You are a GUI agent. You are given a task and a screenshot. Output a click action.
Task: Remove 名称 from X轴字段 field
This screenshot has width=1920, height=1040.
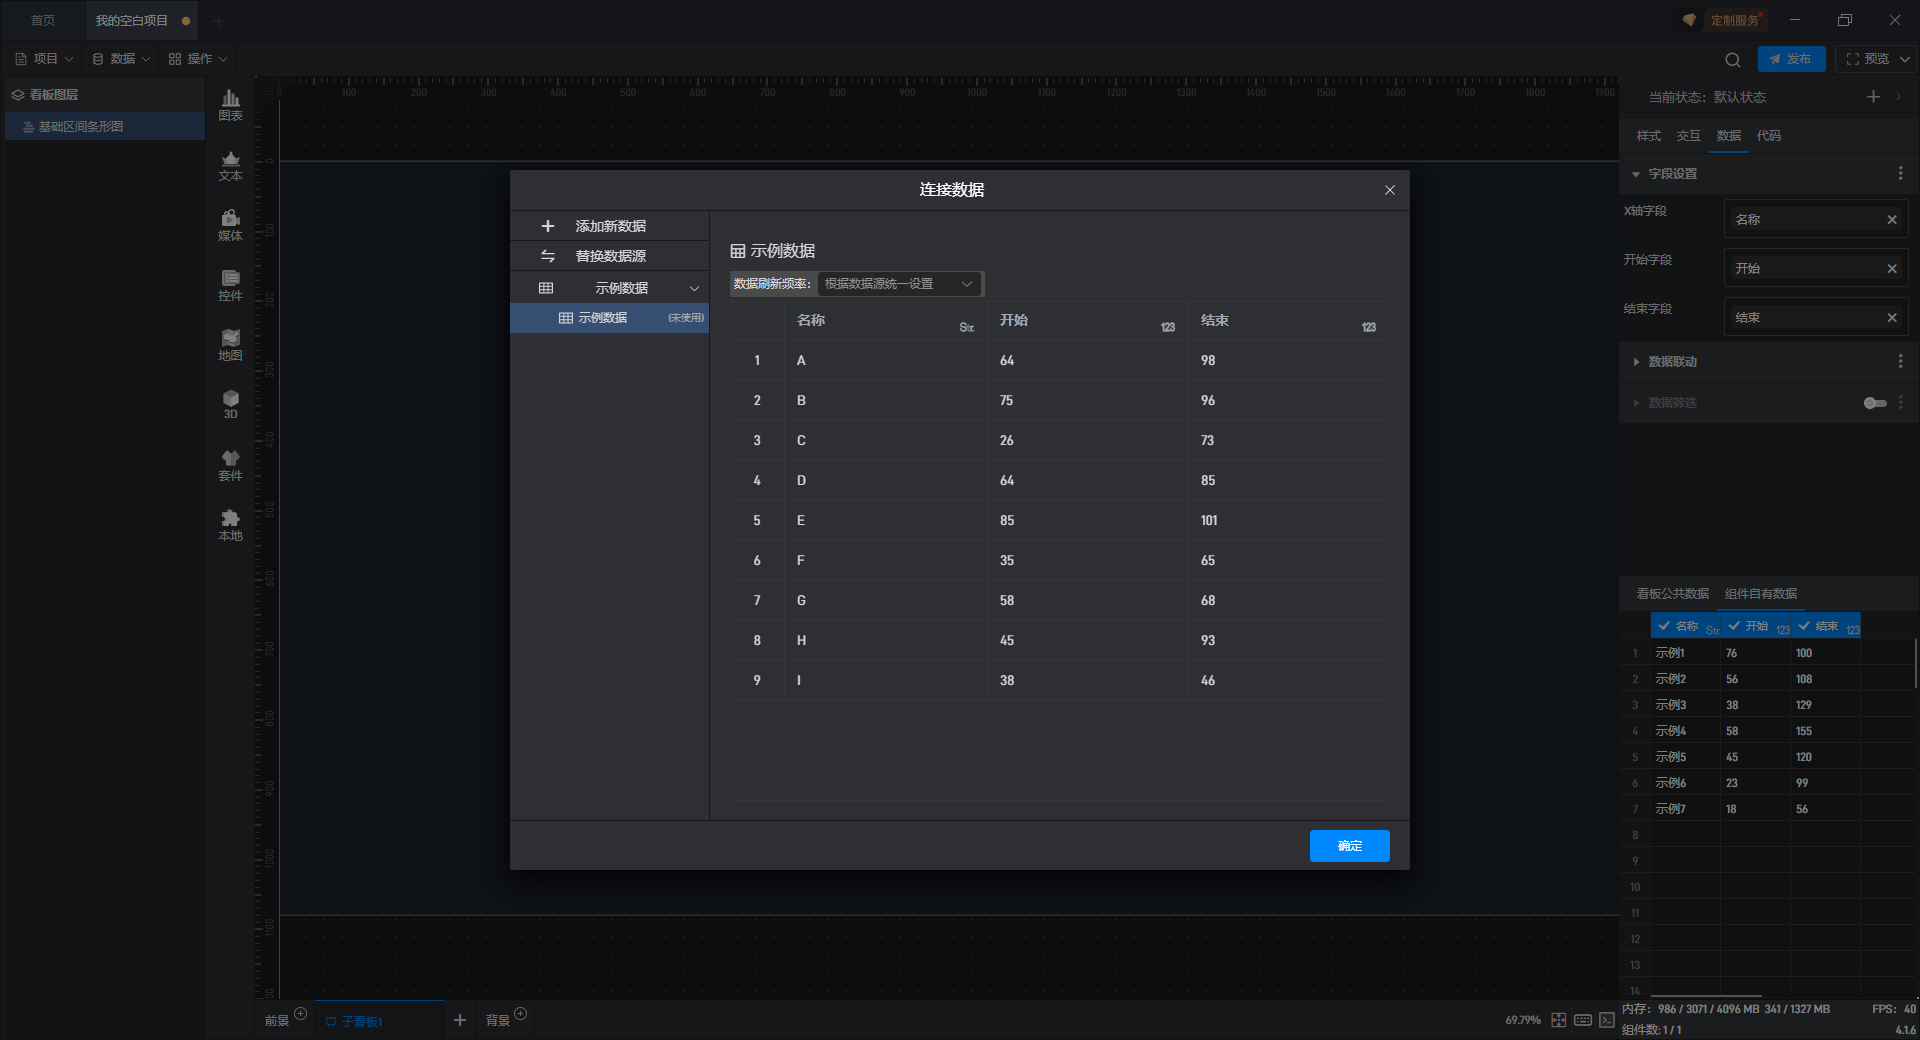coord(1892,220)
